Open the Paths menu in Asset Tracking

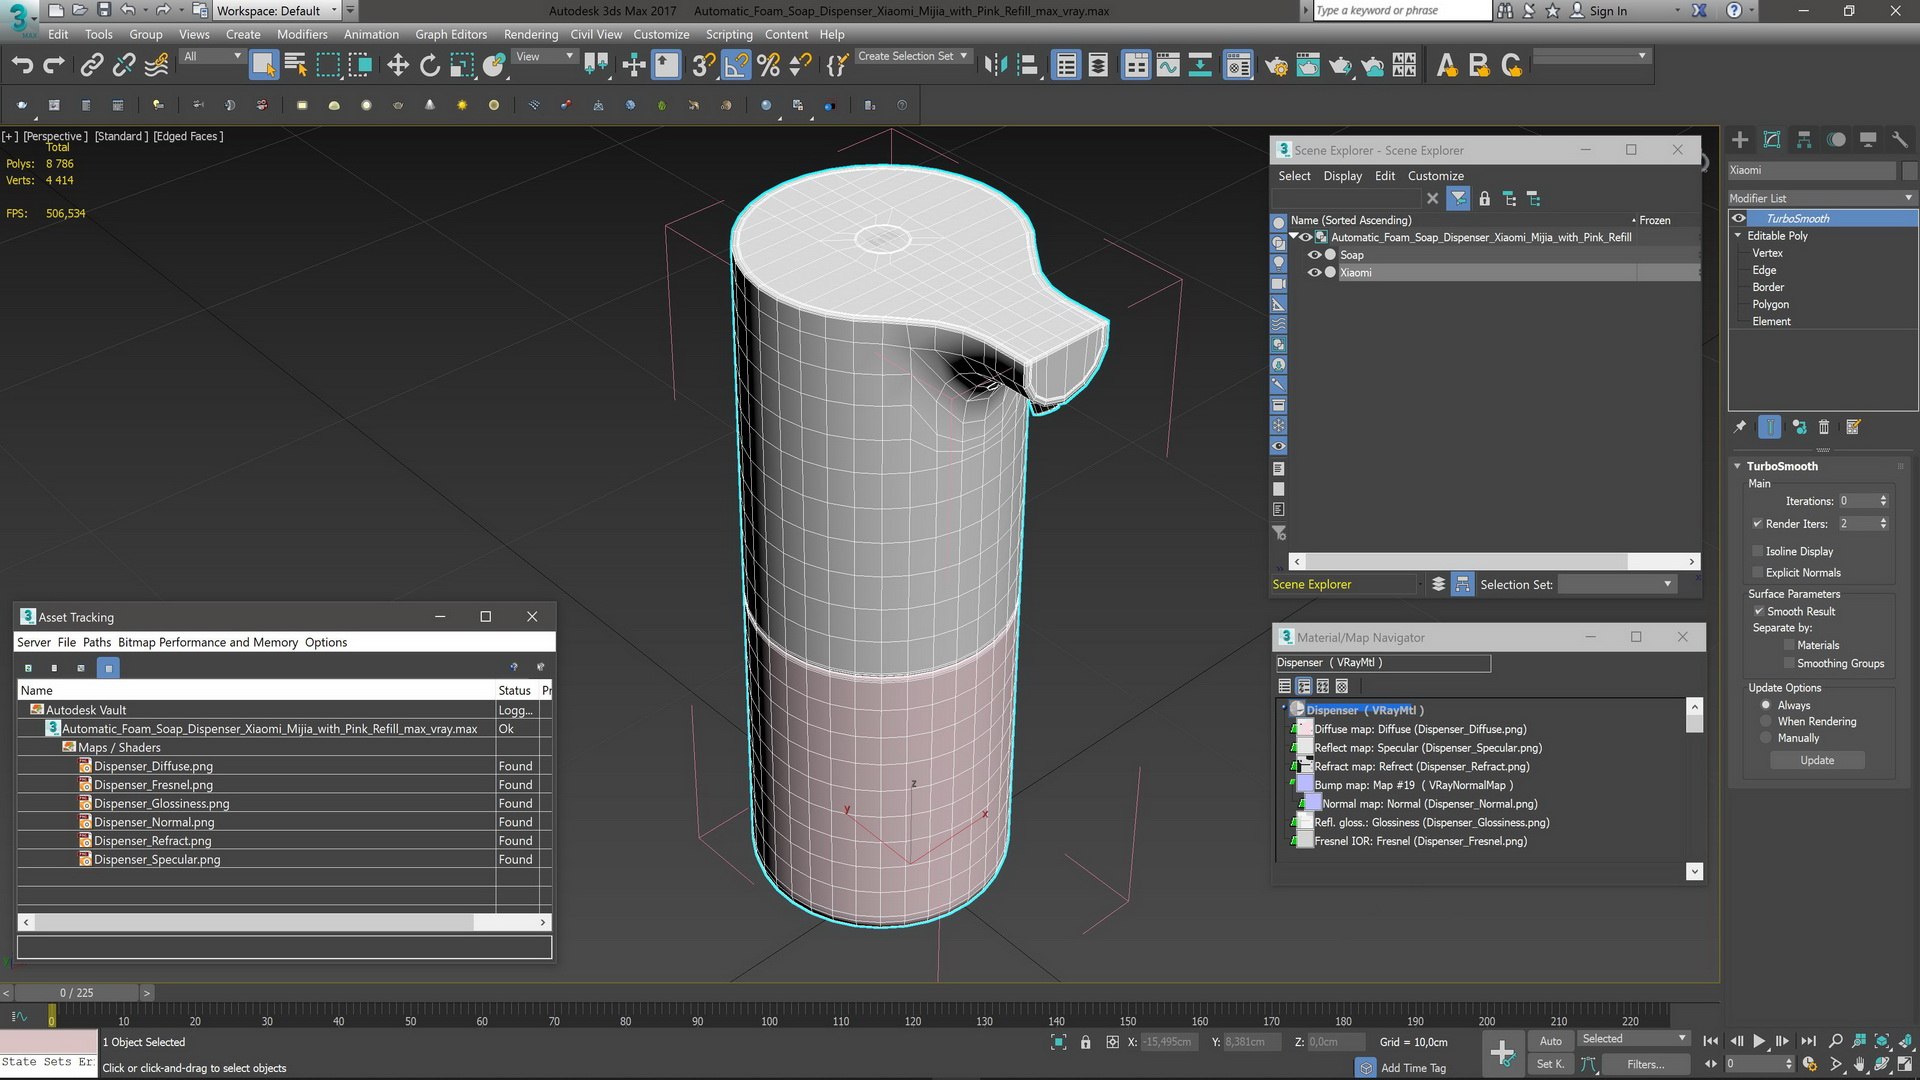pyautogui.click(x=96, y=642)
